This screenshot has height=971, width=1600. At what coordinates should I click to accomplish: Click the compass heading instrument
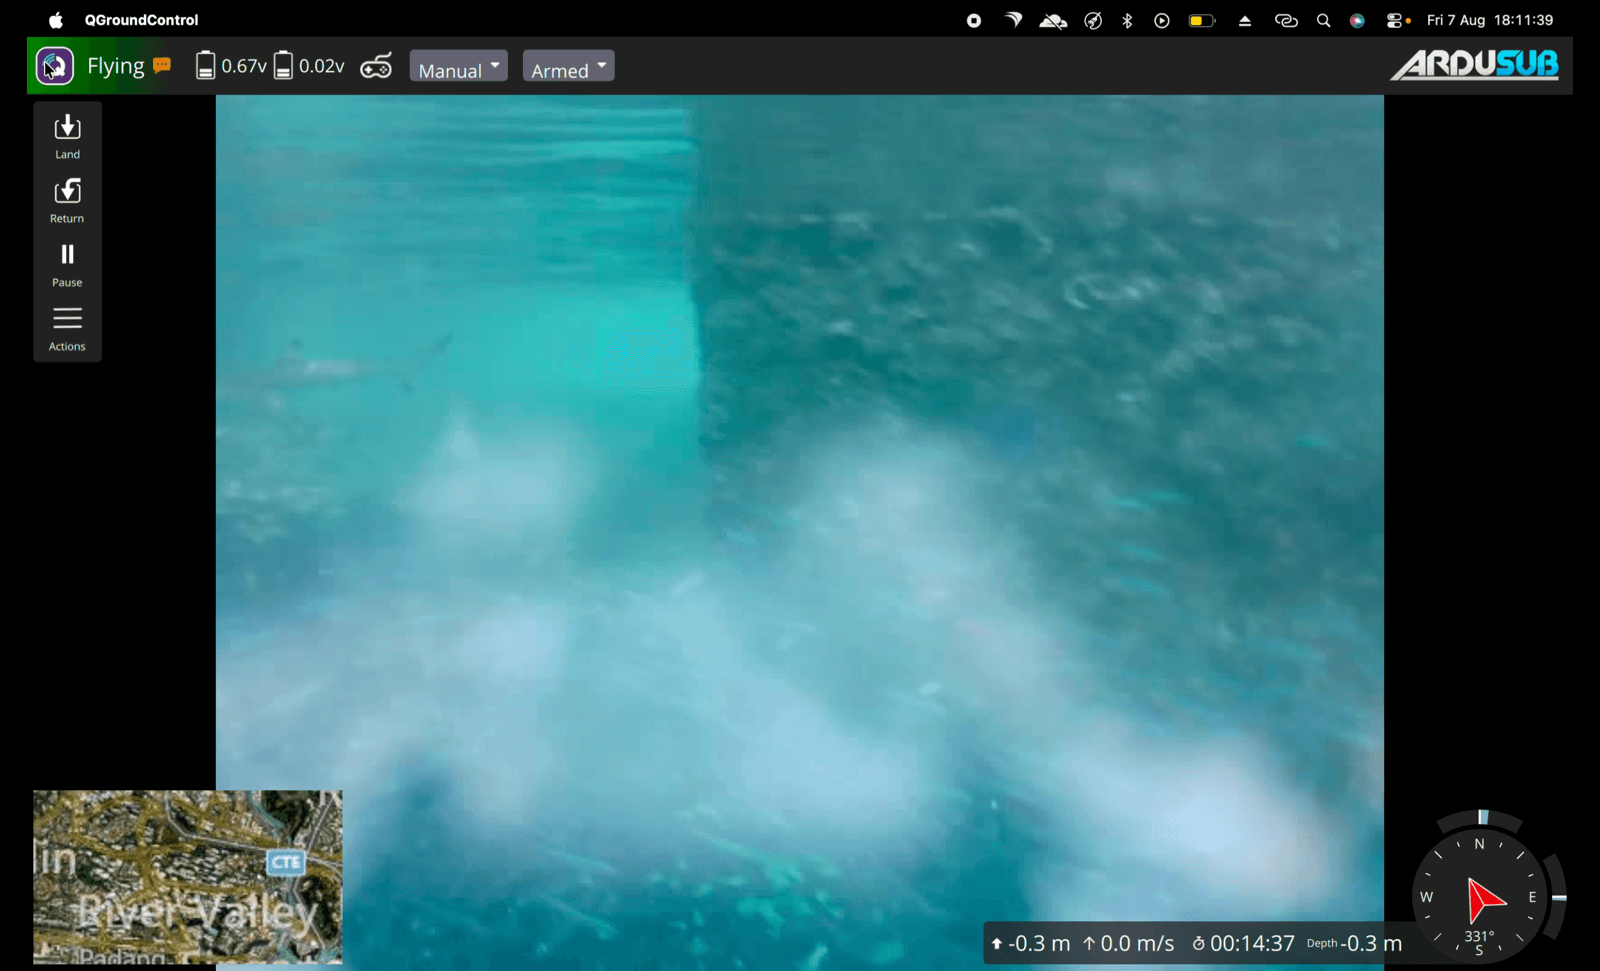pyautogui.click(x=1479, y=897)
